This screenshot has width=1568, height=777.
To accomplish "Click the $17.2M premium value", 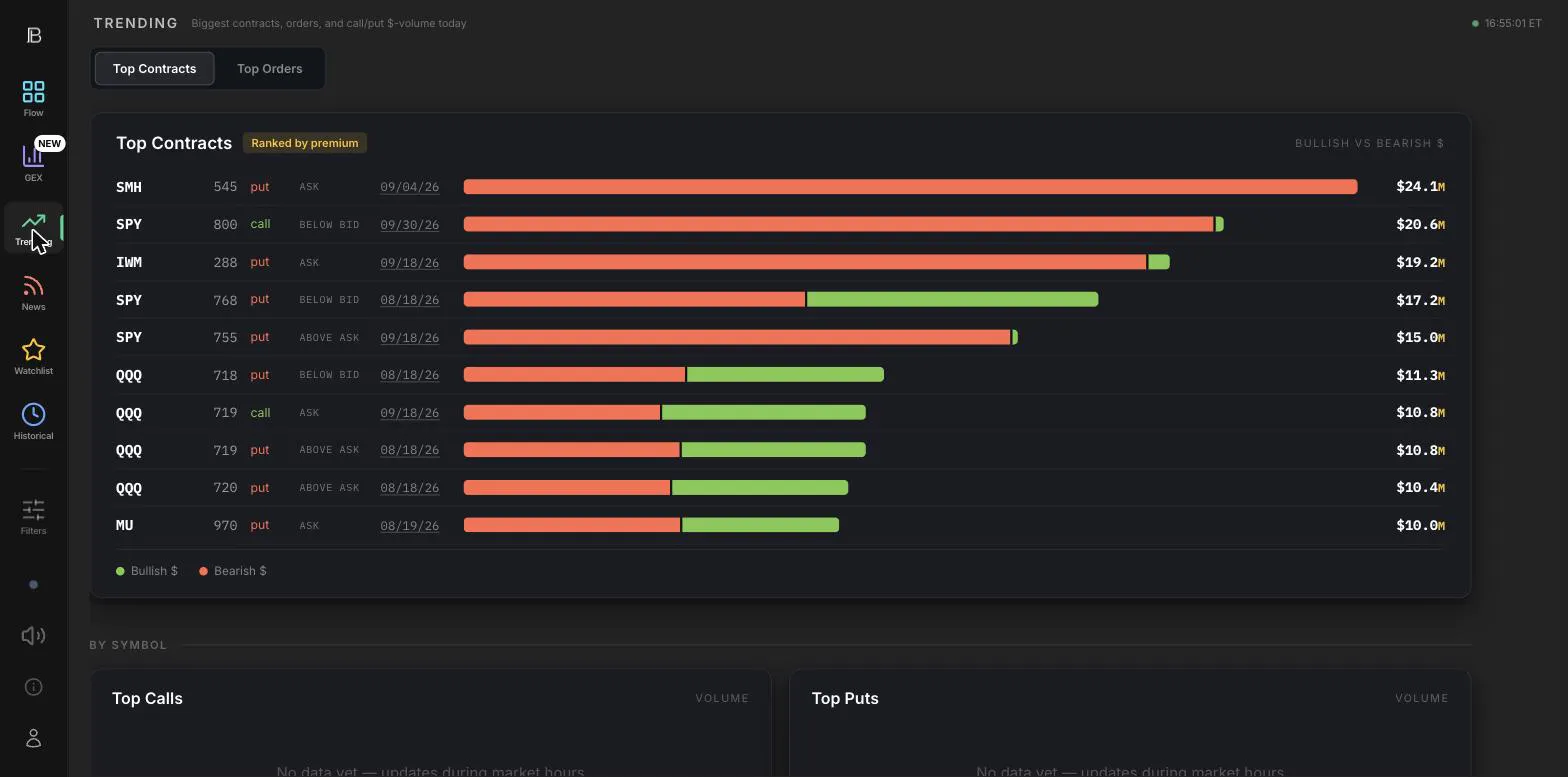I will click(1420, 300).
